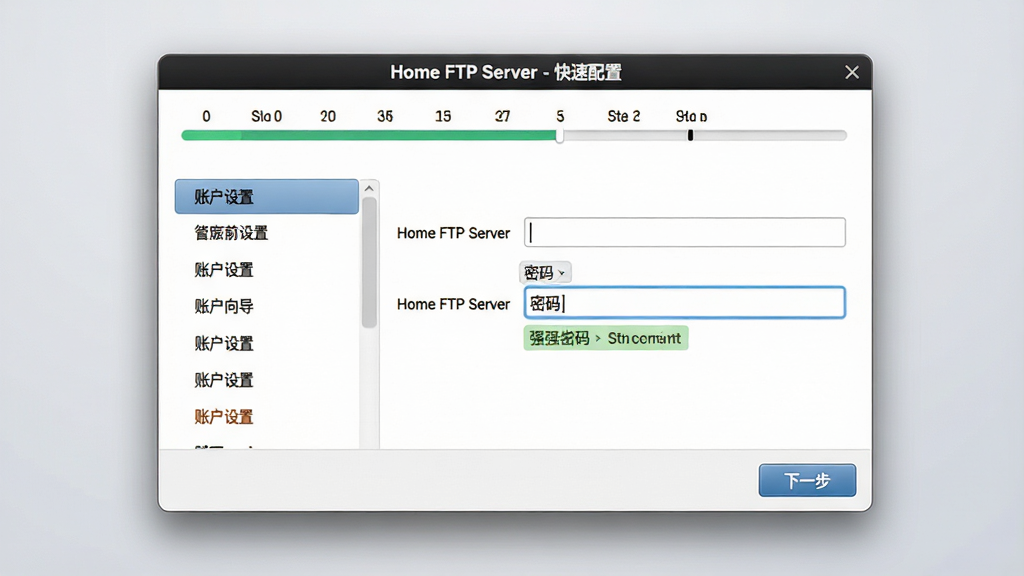Click the 'Ste 2' step label

click(624, 116)
